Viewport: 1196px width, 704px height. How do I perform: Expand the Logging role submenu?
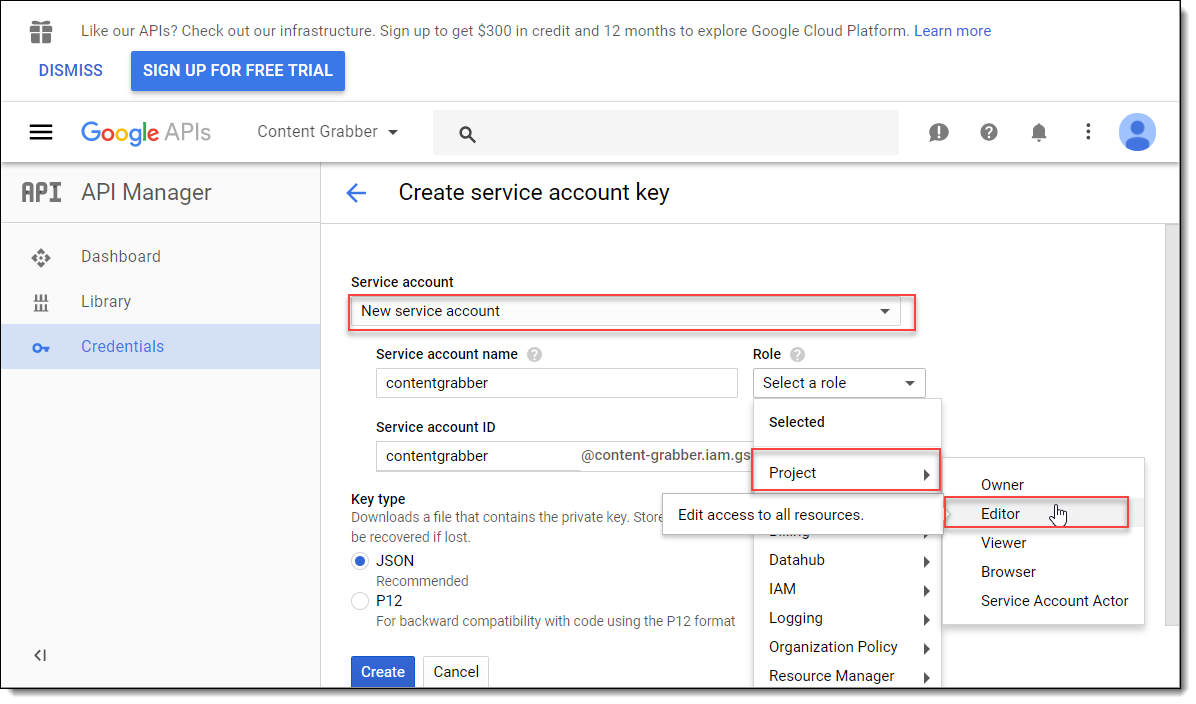847,618
